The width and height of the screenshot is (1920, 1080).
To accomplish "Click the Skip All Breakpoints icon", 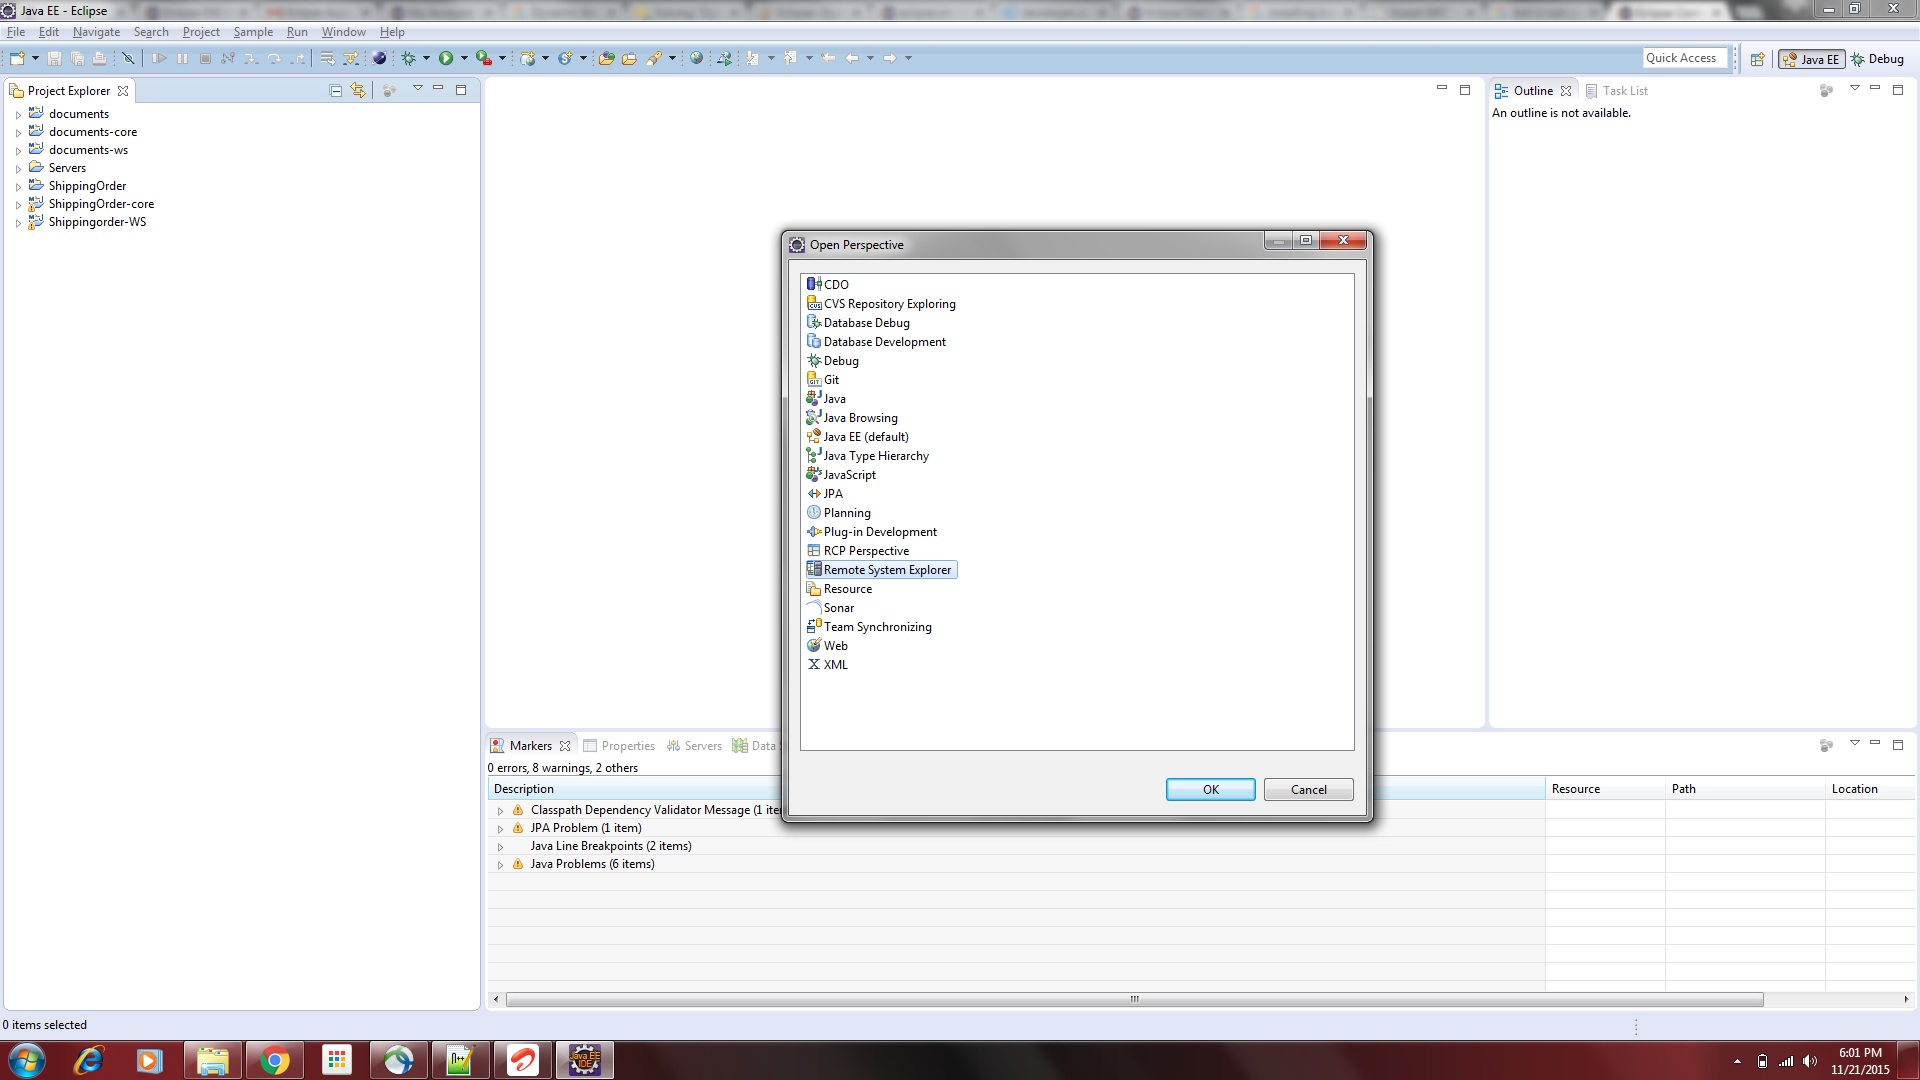I will 128,58.
